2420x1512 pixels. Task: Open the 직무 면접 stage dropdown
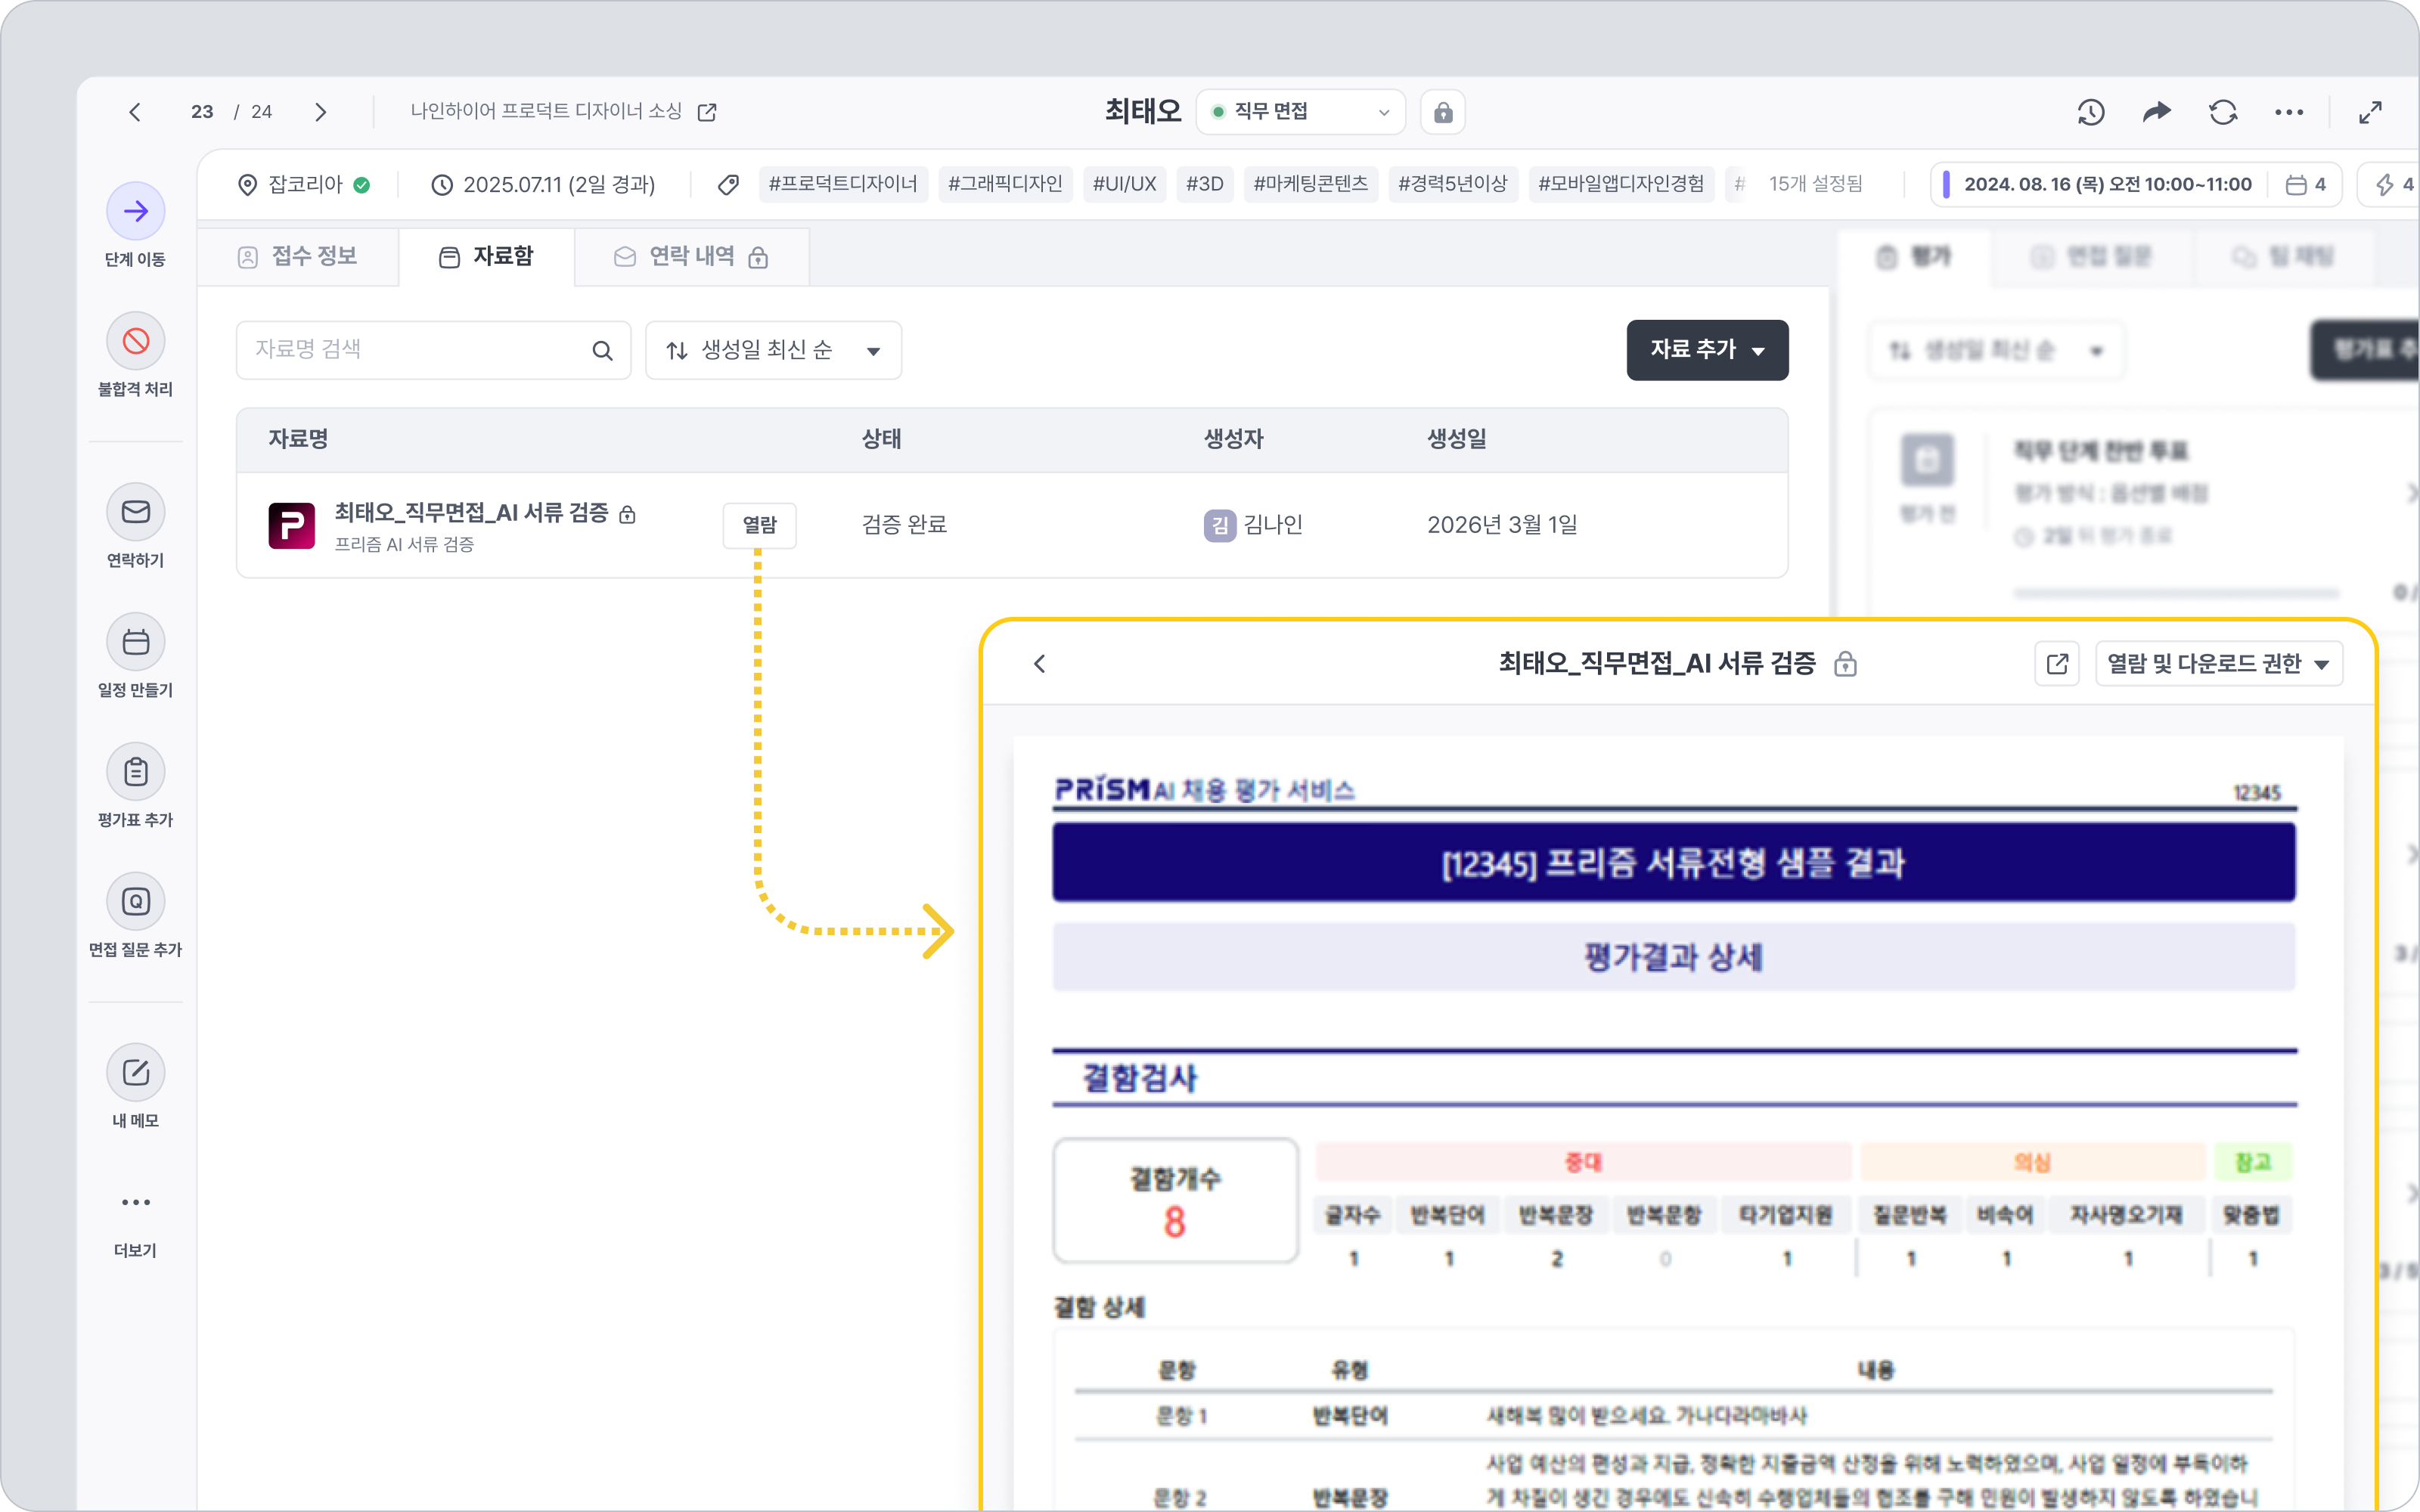[1300, 112]
